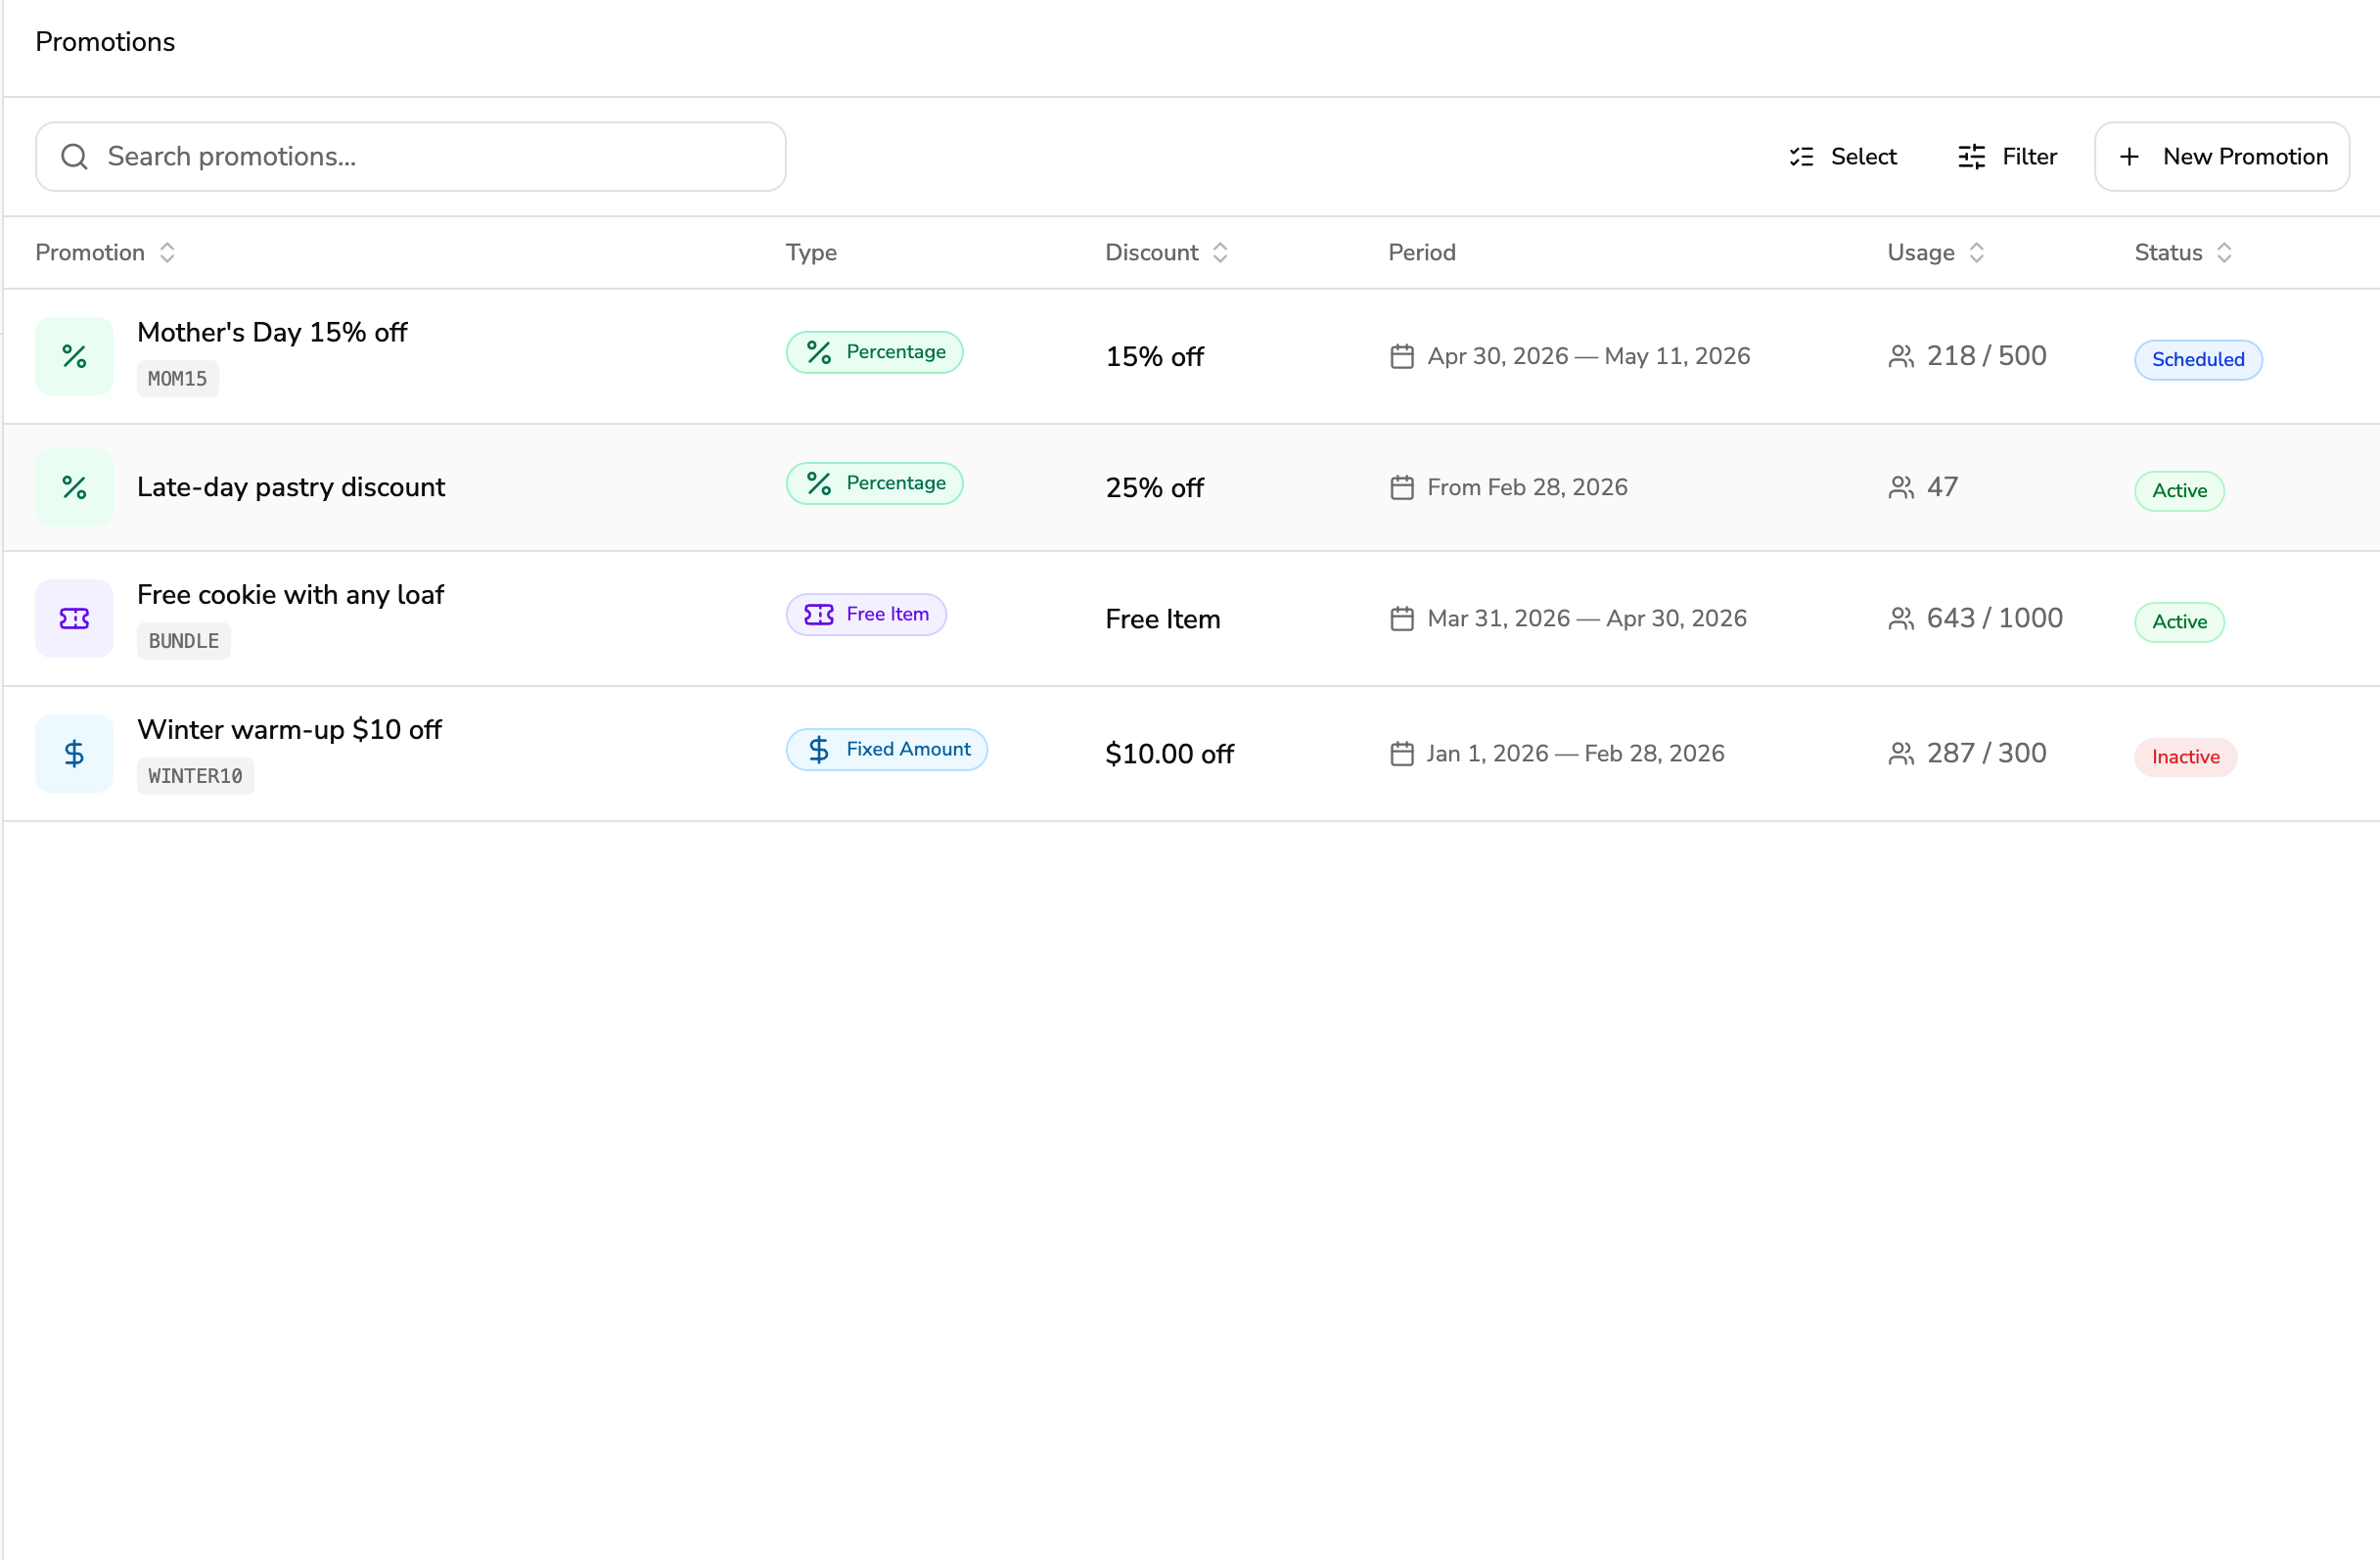2380x1560 pixels.
Task: Click calendar icon in Mother's Day row
Action: (1402, 356)
